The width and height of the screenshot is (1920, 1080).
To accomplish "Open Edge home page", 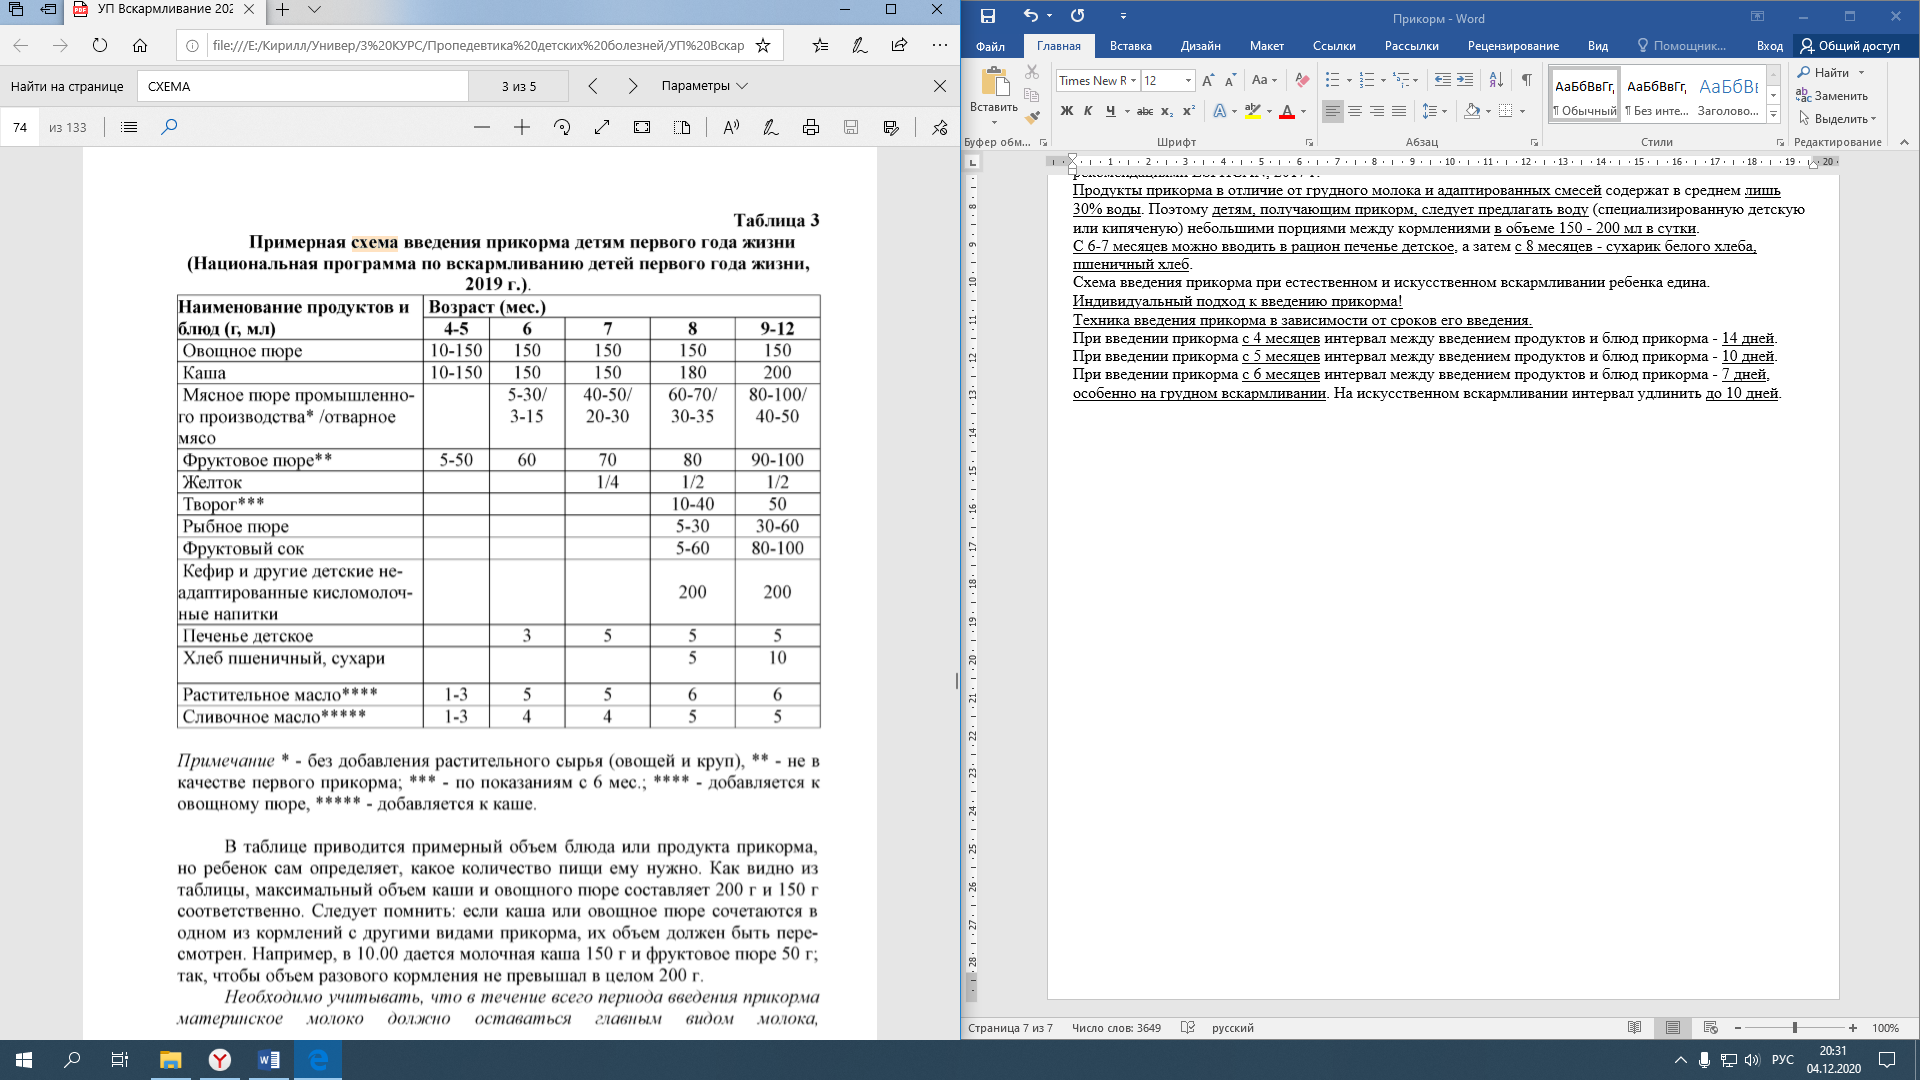I will click(x=140, y=45).
